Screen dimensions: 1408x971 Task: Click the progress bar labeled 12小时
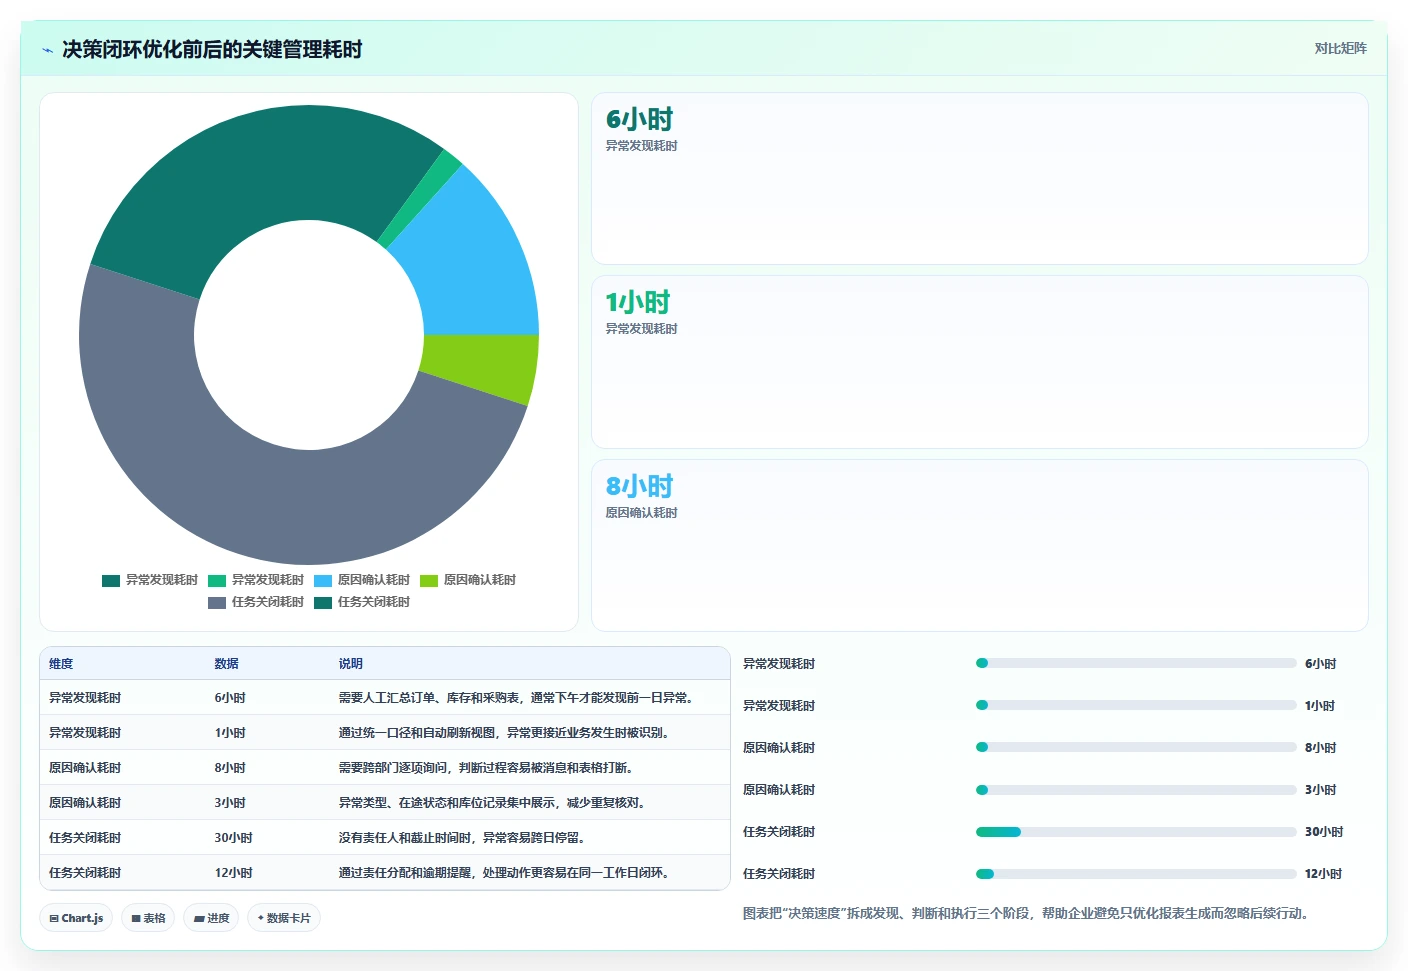pos(1136,874)
